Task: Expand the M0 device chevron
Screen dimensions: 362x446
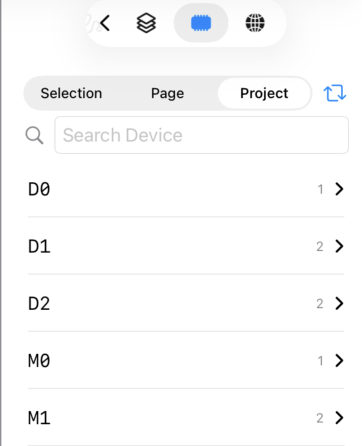Action: 339,360
